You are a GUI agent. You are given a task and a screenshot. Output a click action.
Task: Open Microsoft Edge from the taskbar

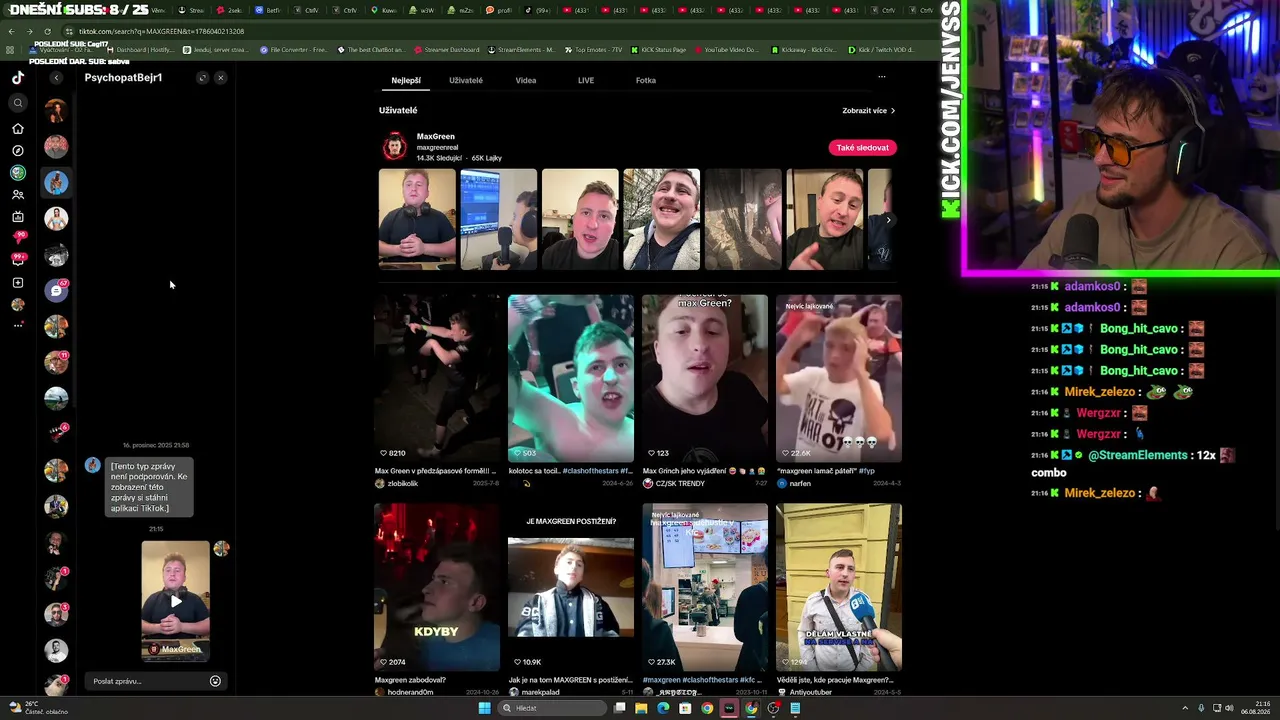[663, 708]
